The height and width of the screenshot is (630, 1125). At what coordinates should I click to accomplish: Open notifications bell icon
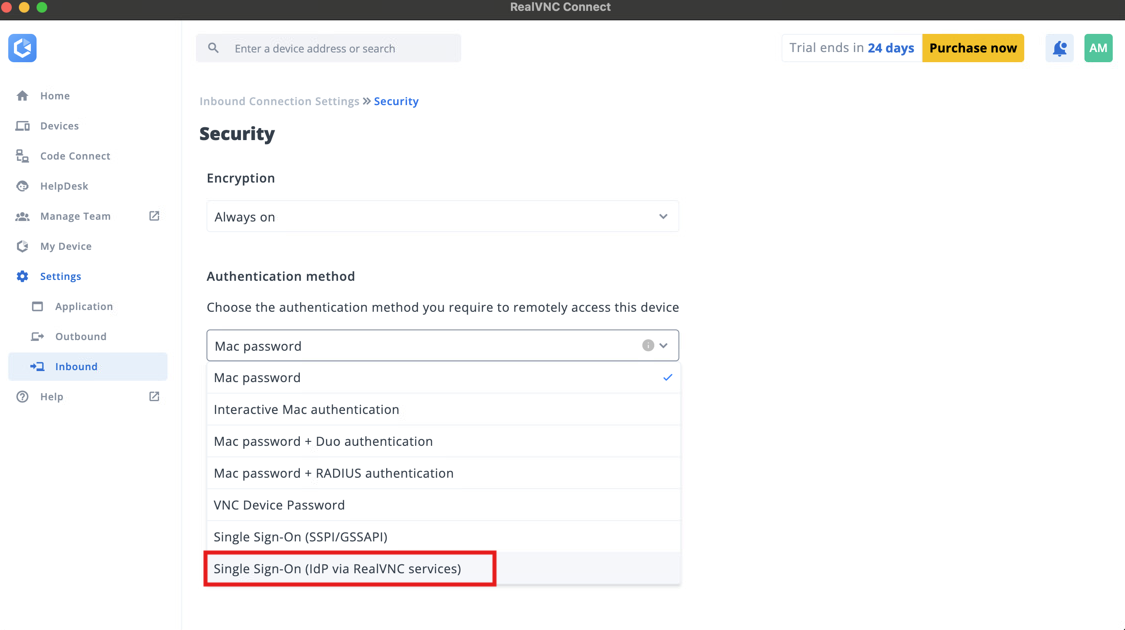click(x=1059, y=48)
